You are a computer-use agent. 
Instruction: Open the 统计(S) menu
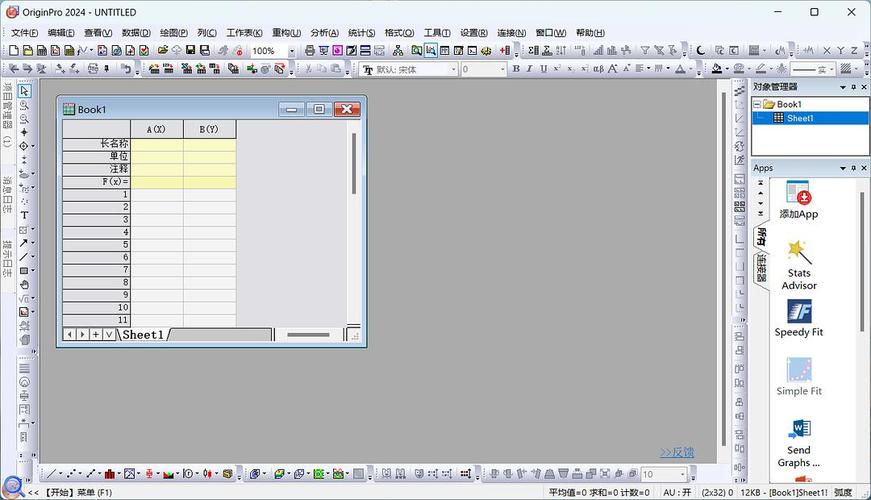362,33
